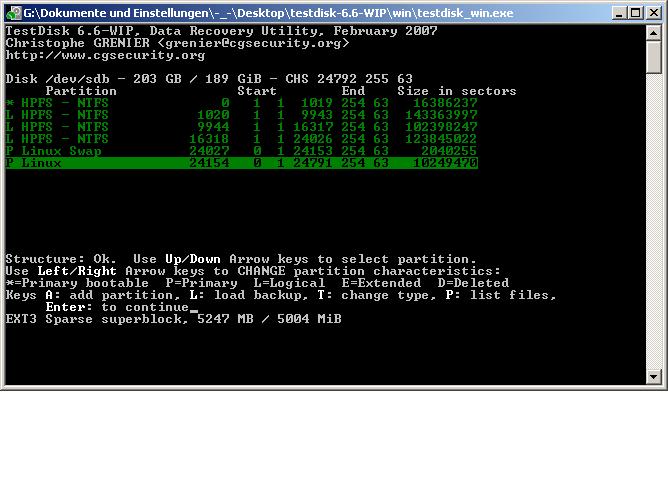This screenshot has width=668, height=480.
Task: Click the sector size value 2040255
Action: [x=449, y=151]
